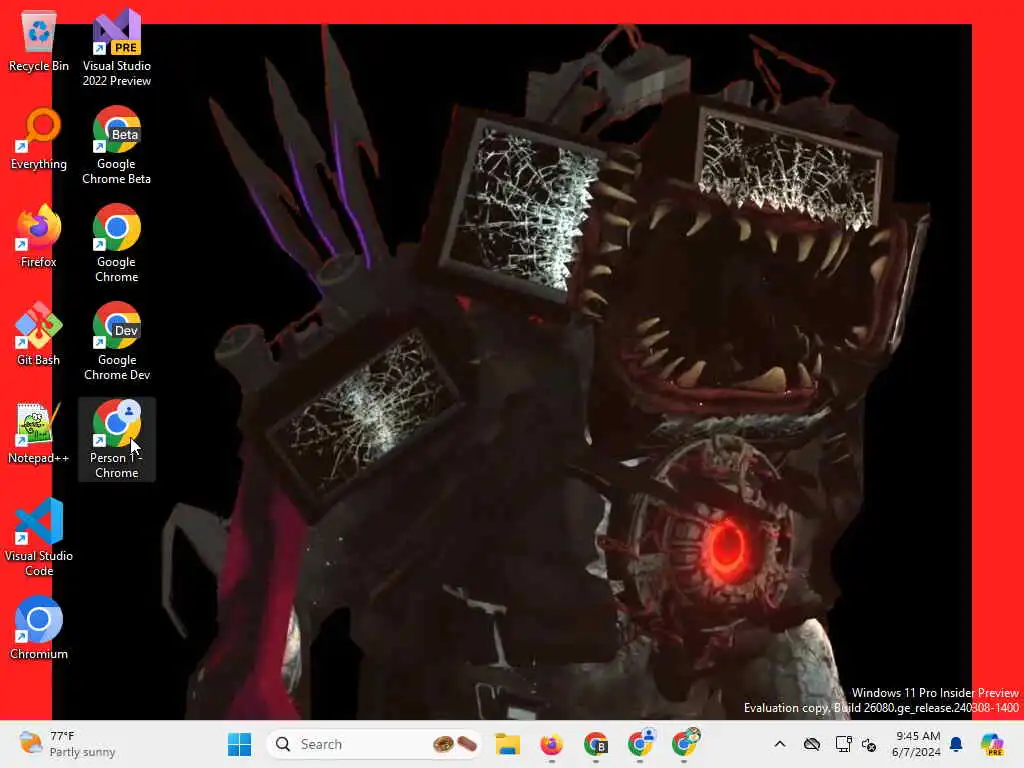Click the OneDrive cloud tray icon
The image size is (1024, 768).
812,744
